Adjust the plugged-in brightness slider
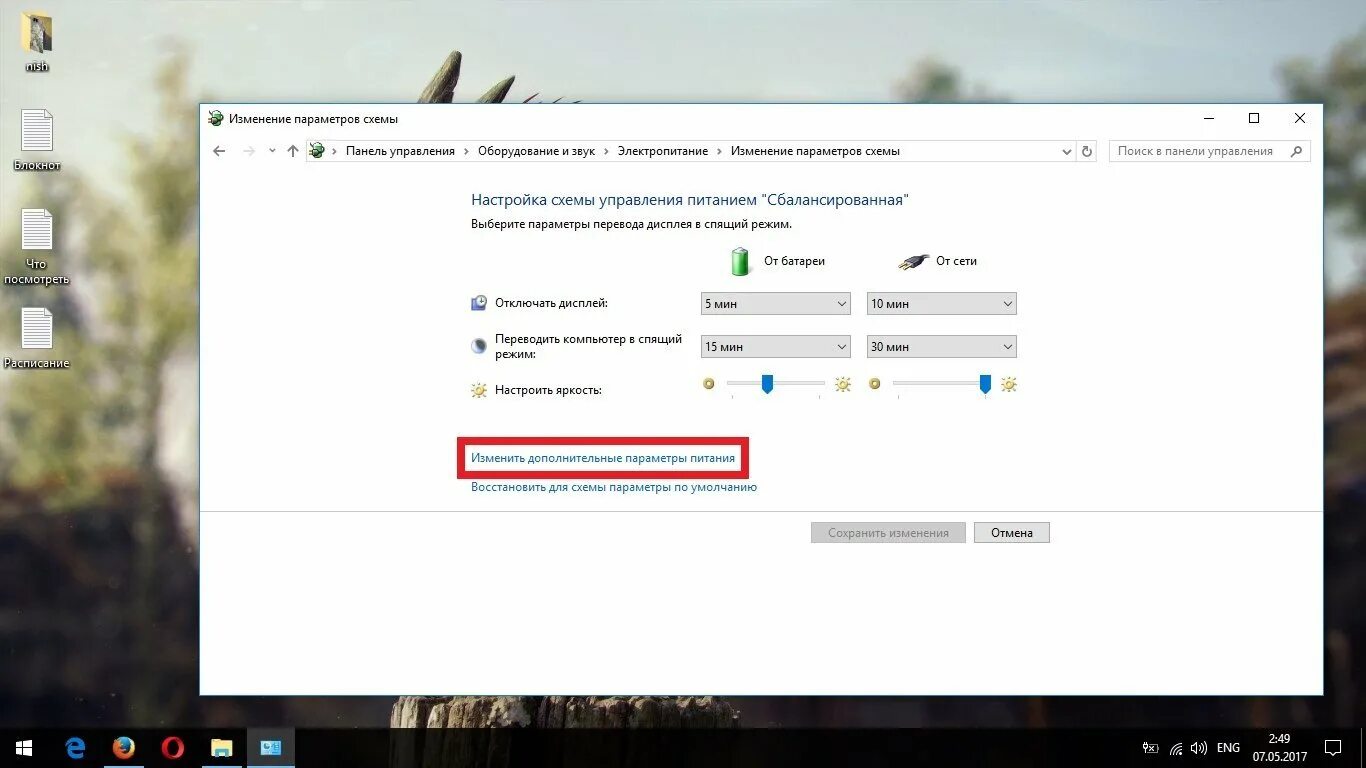 coord(985,384)
